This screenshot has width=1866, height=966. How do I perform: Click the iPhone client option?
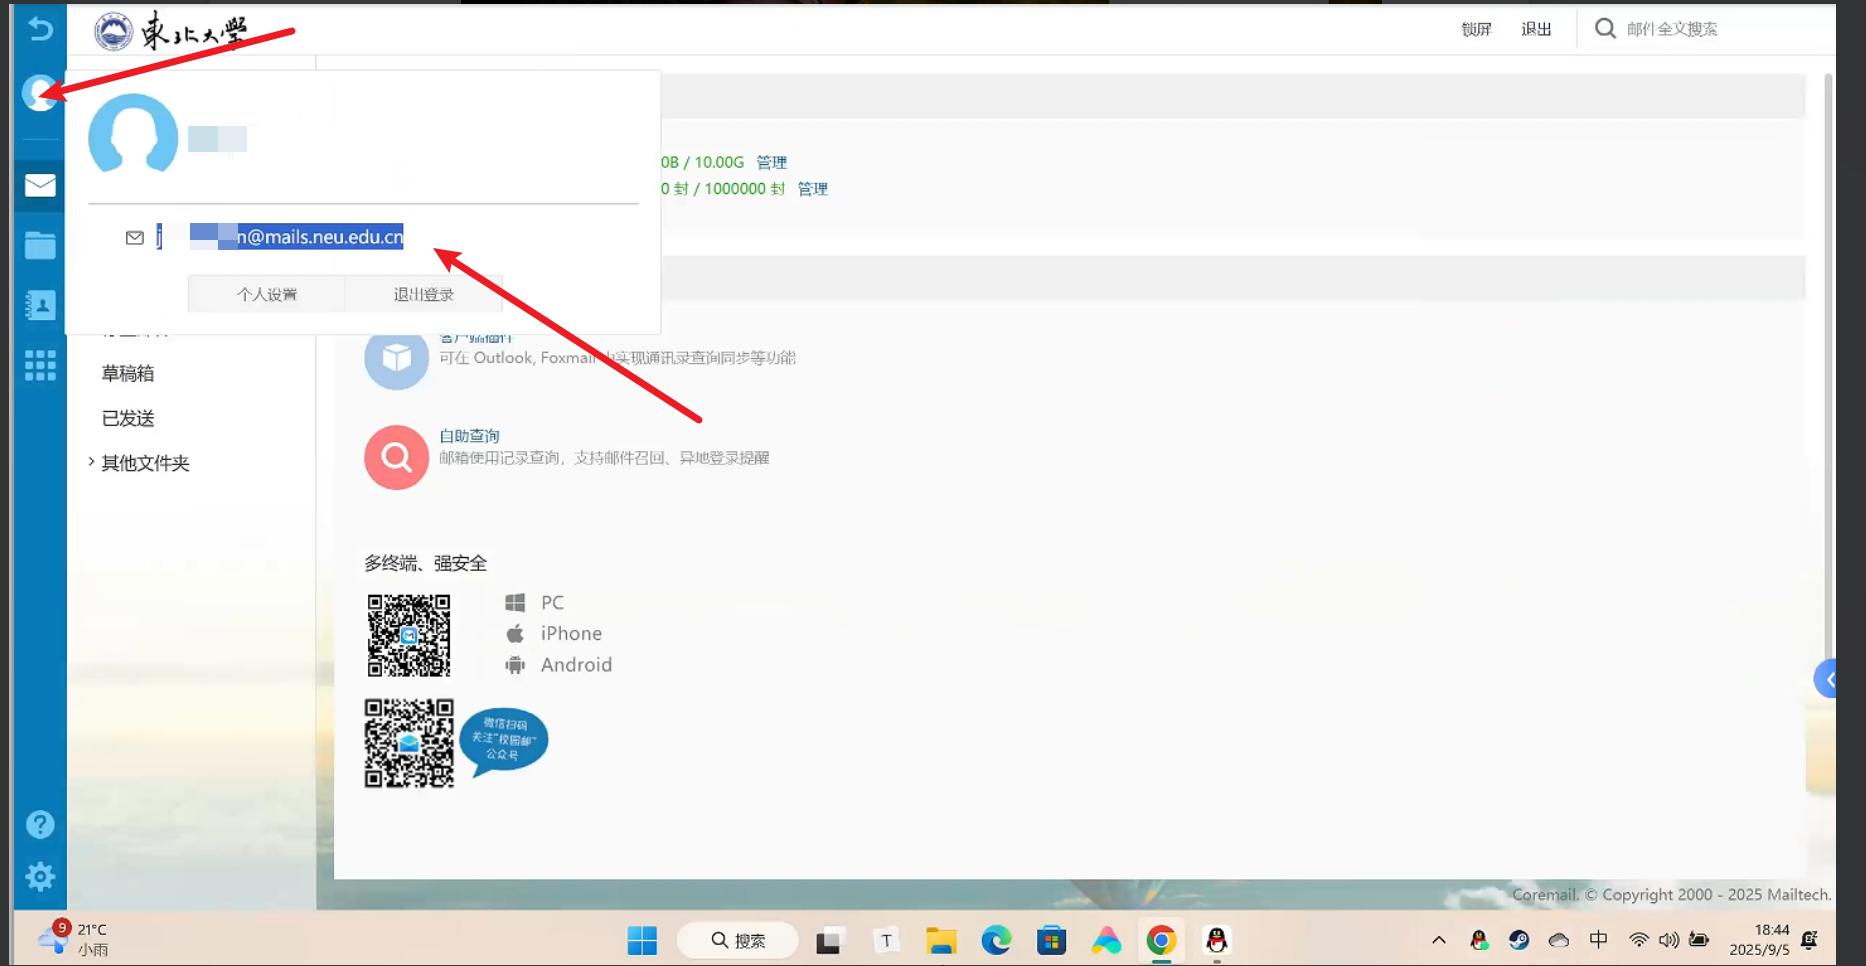(554, 634)
